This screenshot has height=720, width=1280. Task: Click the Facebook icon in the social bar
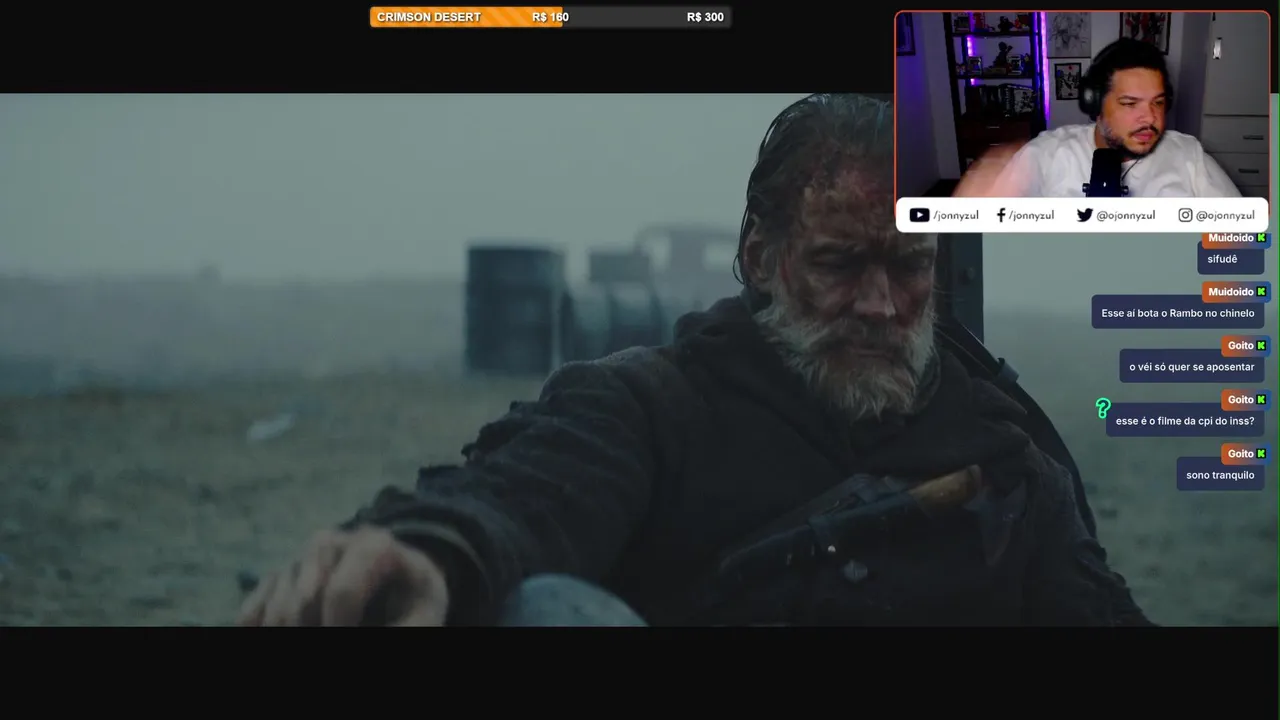click(x=1001, y=215)
